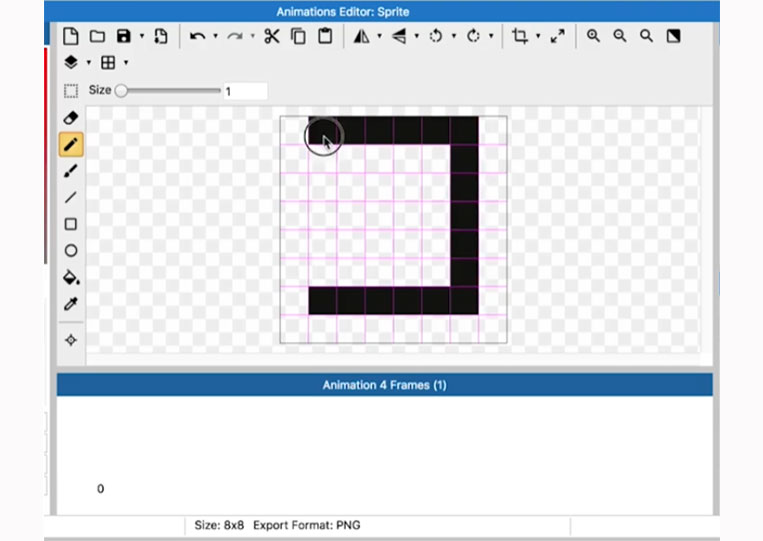This screenshot has height=541, width=763.
Task: Flip the sprite horizontally
Action: 361,36
